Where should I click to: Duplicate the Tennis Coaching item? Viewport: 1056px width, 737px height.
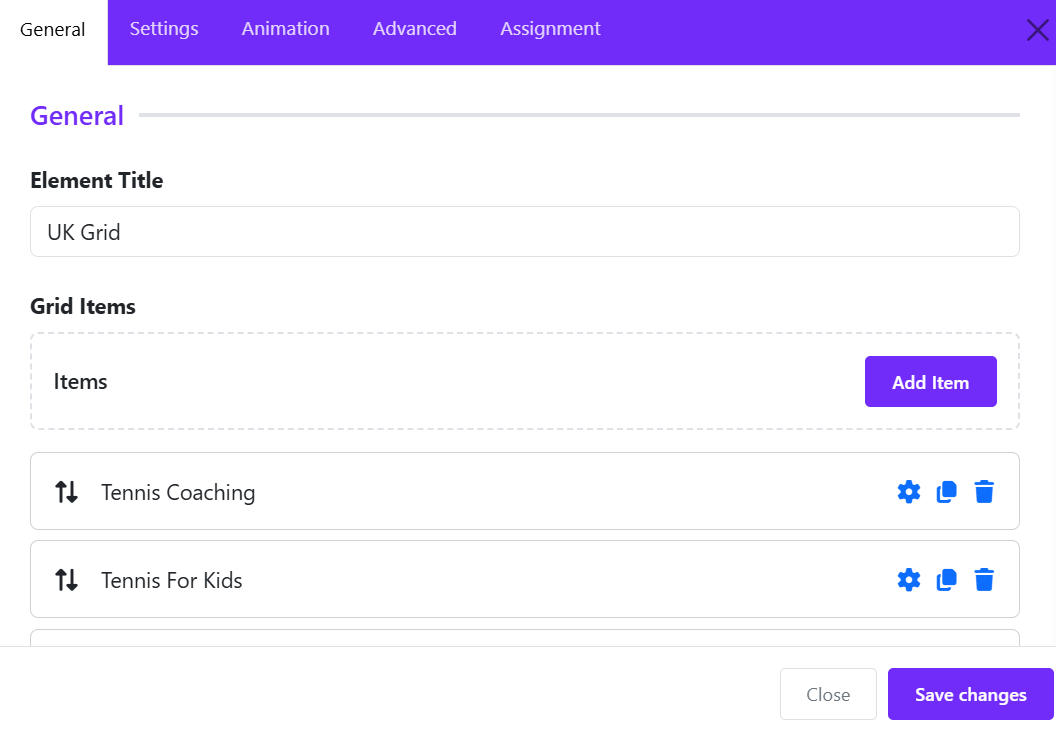pos(946,492)
